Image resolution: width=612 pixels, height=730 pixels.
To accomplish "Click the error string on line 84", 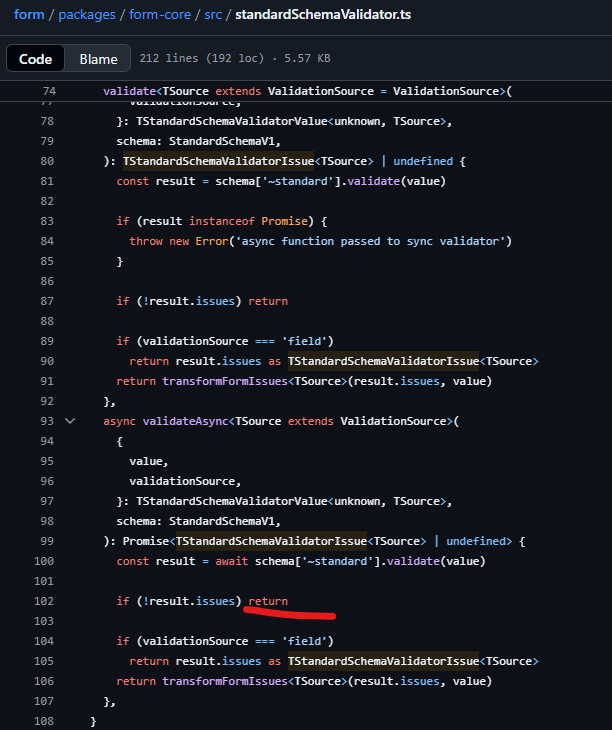I will [370, 241].
